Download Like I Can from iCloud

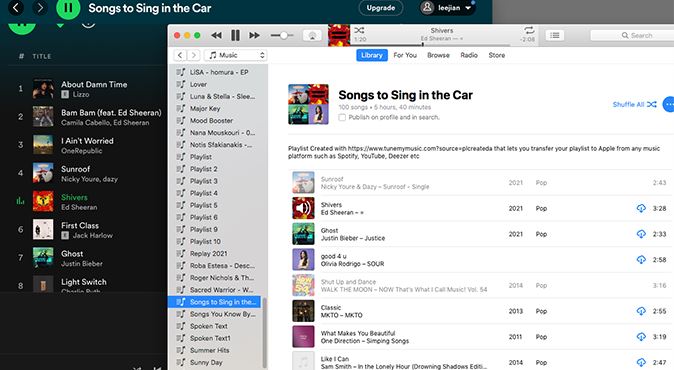click(641, 362)
